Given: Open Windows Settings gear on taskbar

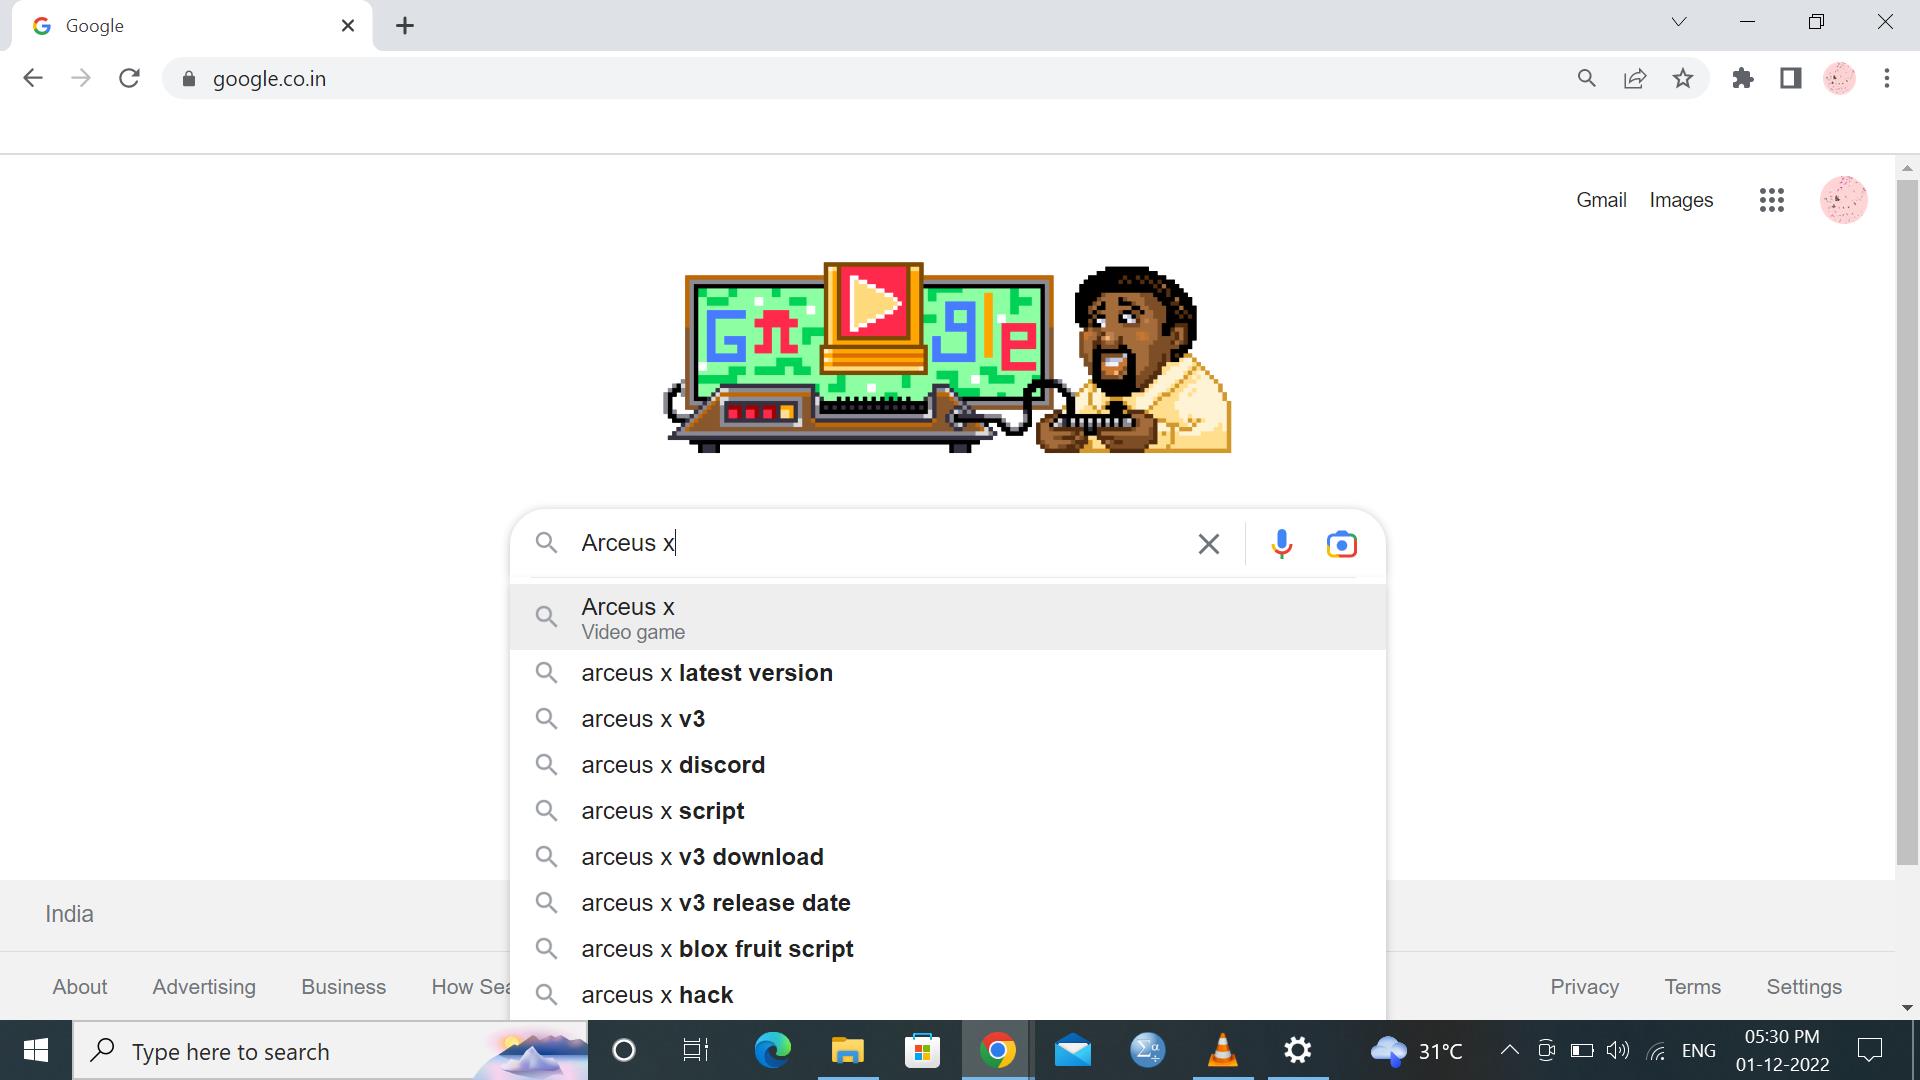Looking at the screenshot, I should (x=1297, y=1050).
